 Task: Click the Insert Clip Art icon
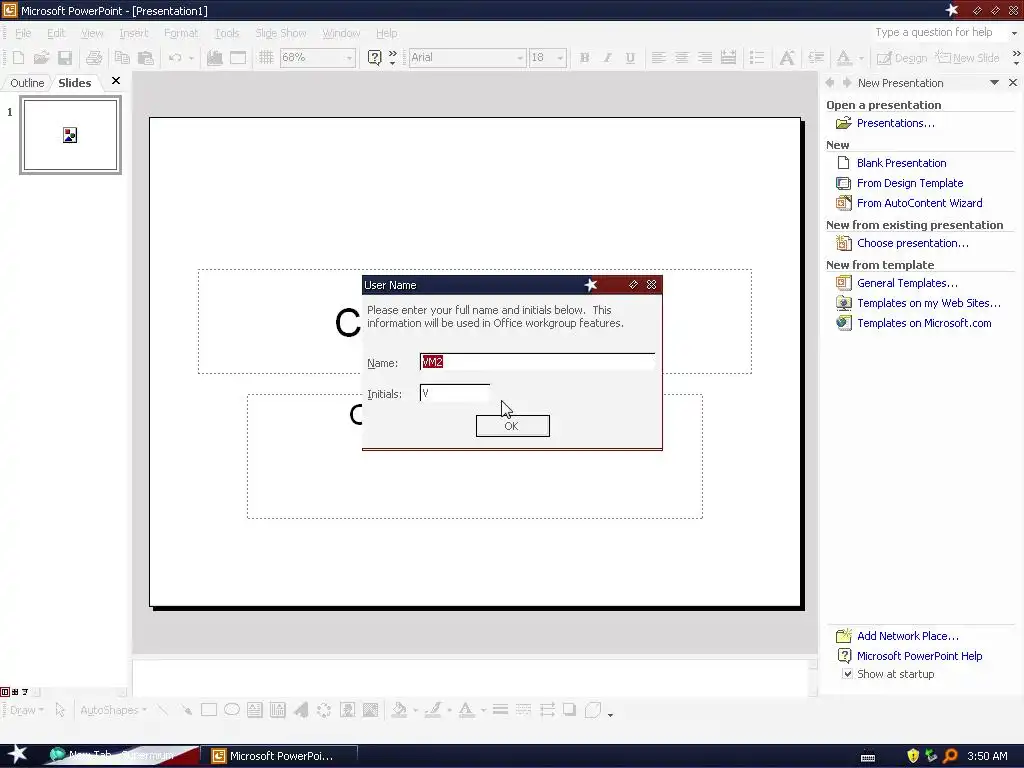pyautogui.click(x=347, y=710)
